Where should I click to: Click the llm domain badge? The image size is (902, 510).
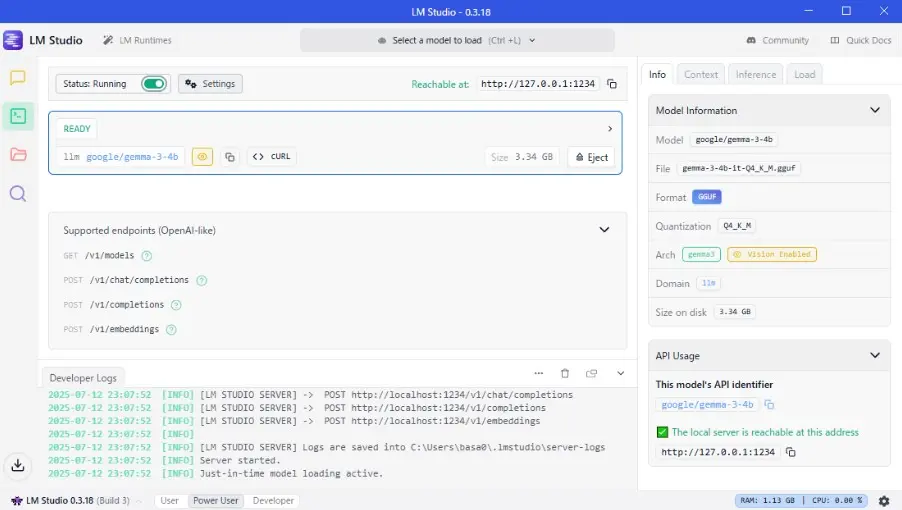pos(708,283)
